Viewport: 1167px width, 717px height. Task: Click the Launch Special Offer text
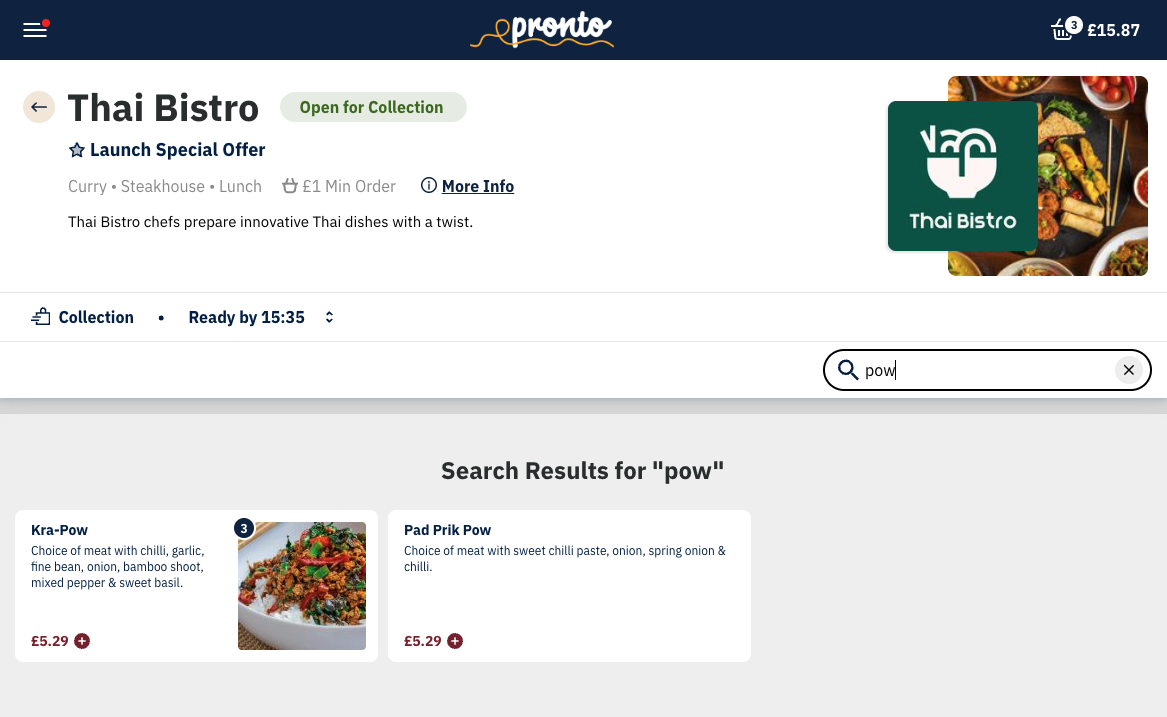178,150
